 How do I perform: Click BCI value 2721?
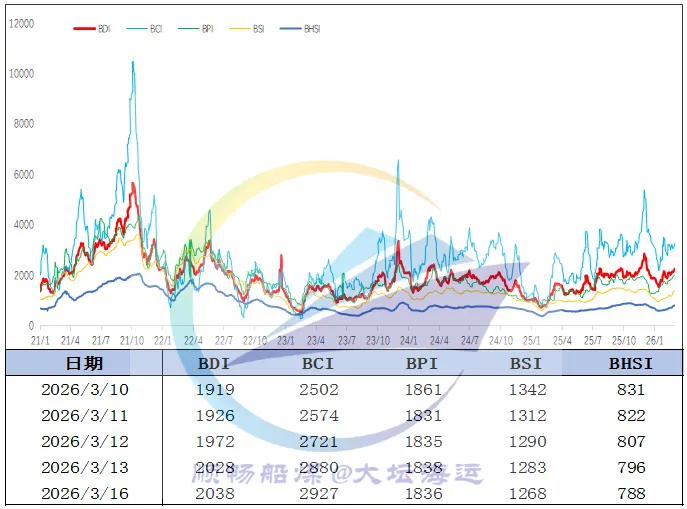coord(319,442)
